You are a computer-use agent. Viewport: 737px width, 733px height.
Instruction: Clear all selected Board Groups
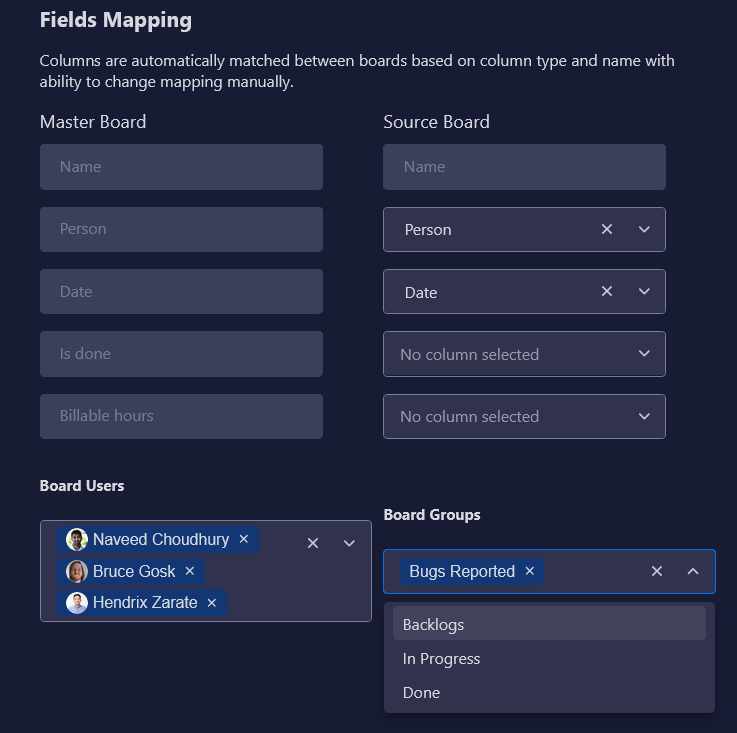(657, 571)
